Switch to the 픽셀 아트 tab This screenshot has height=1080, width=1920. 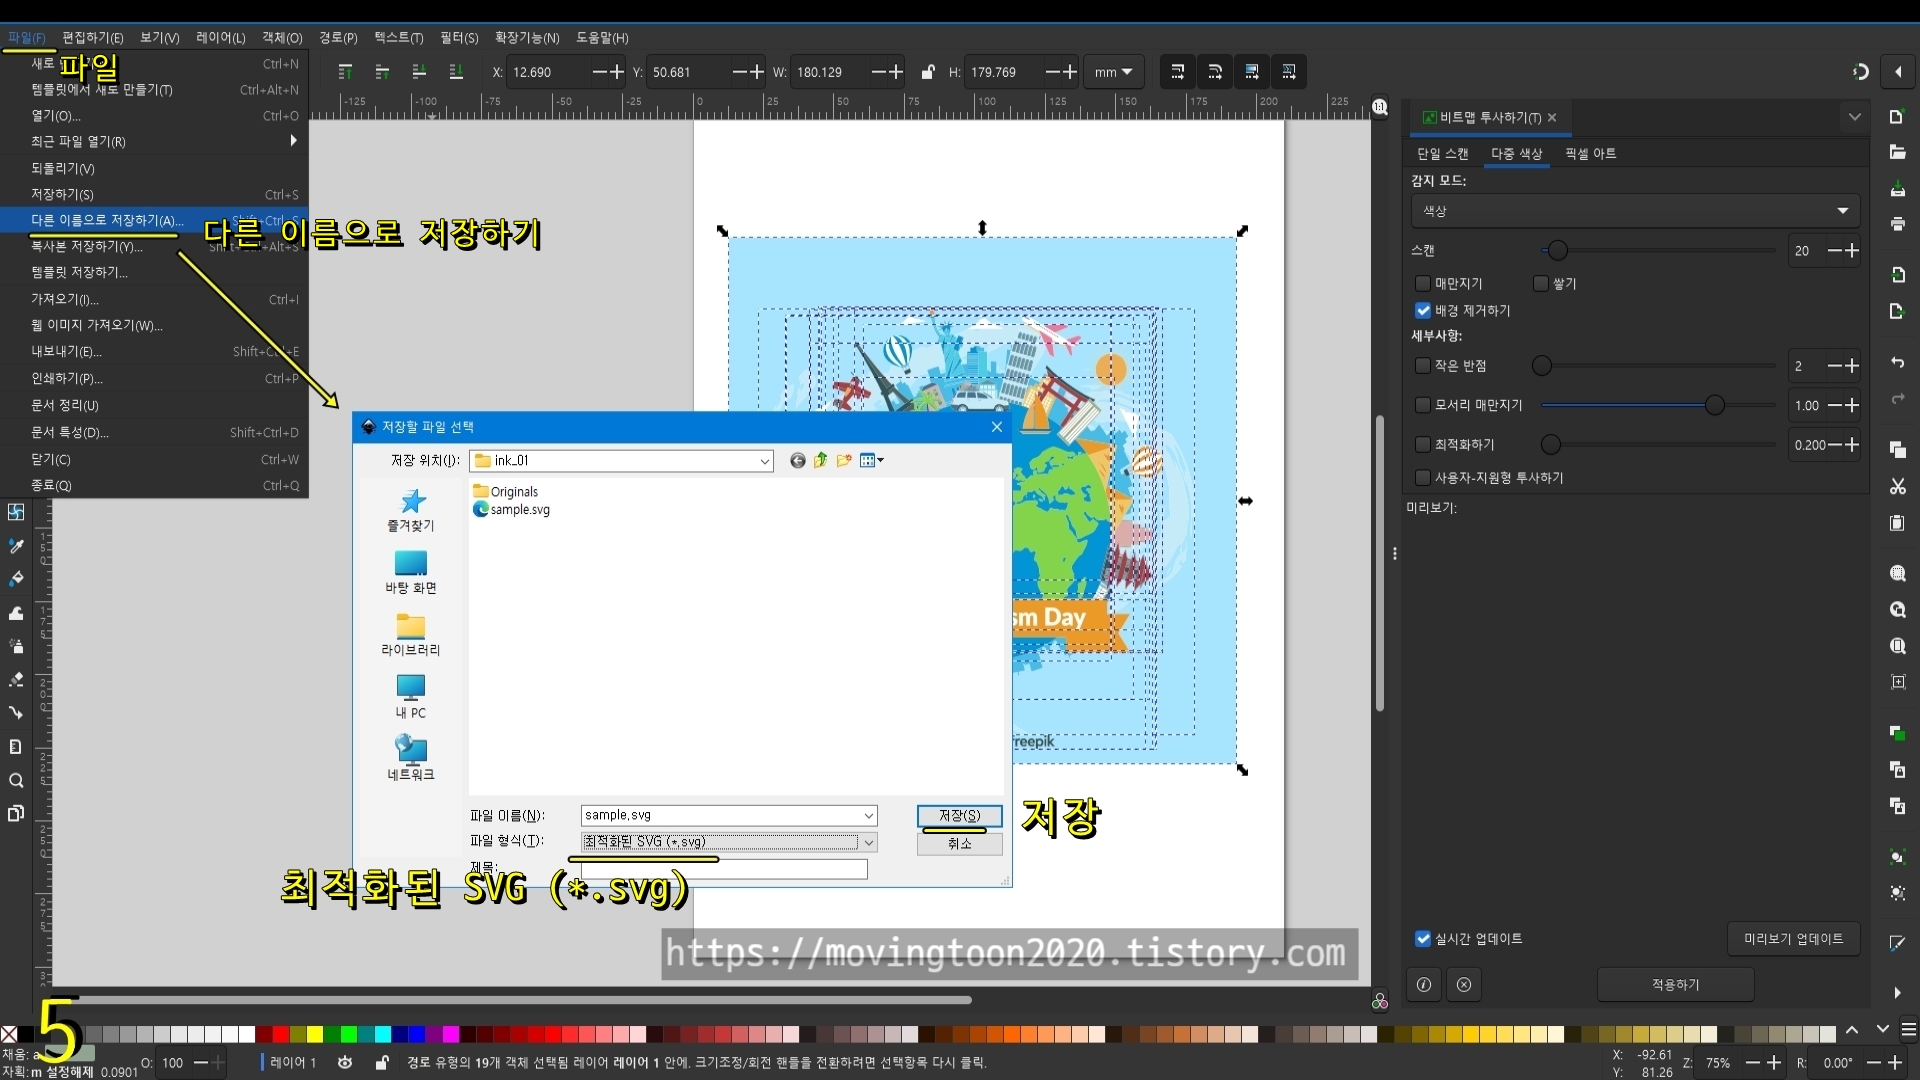coord(1590,153)
